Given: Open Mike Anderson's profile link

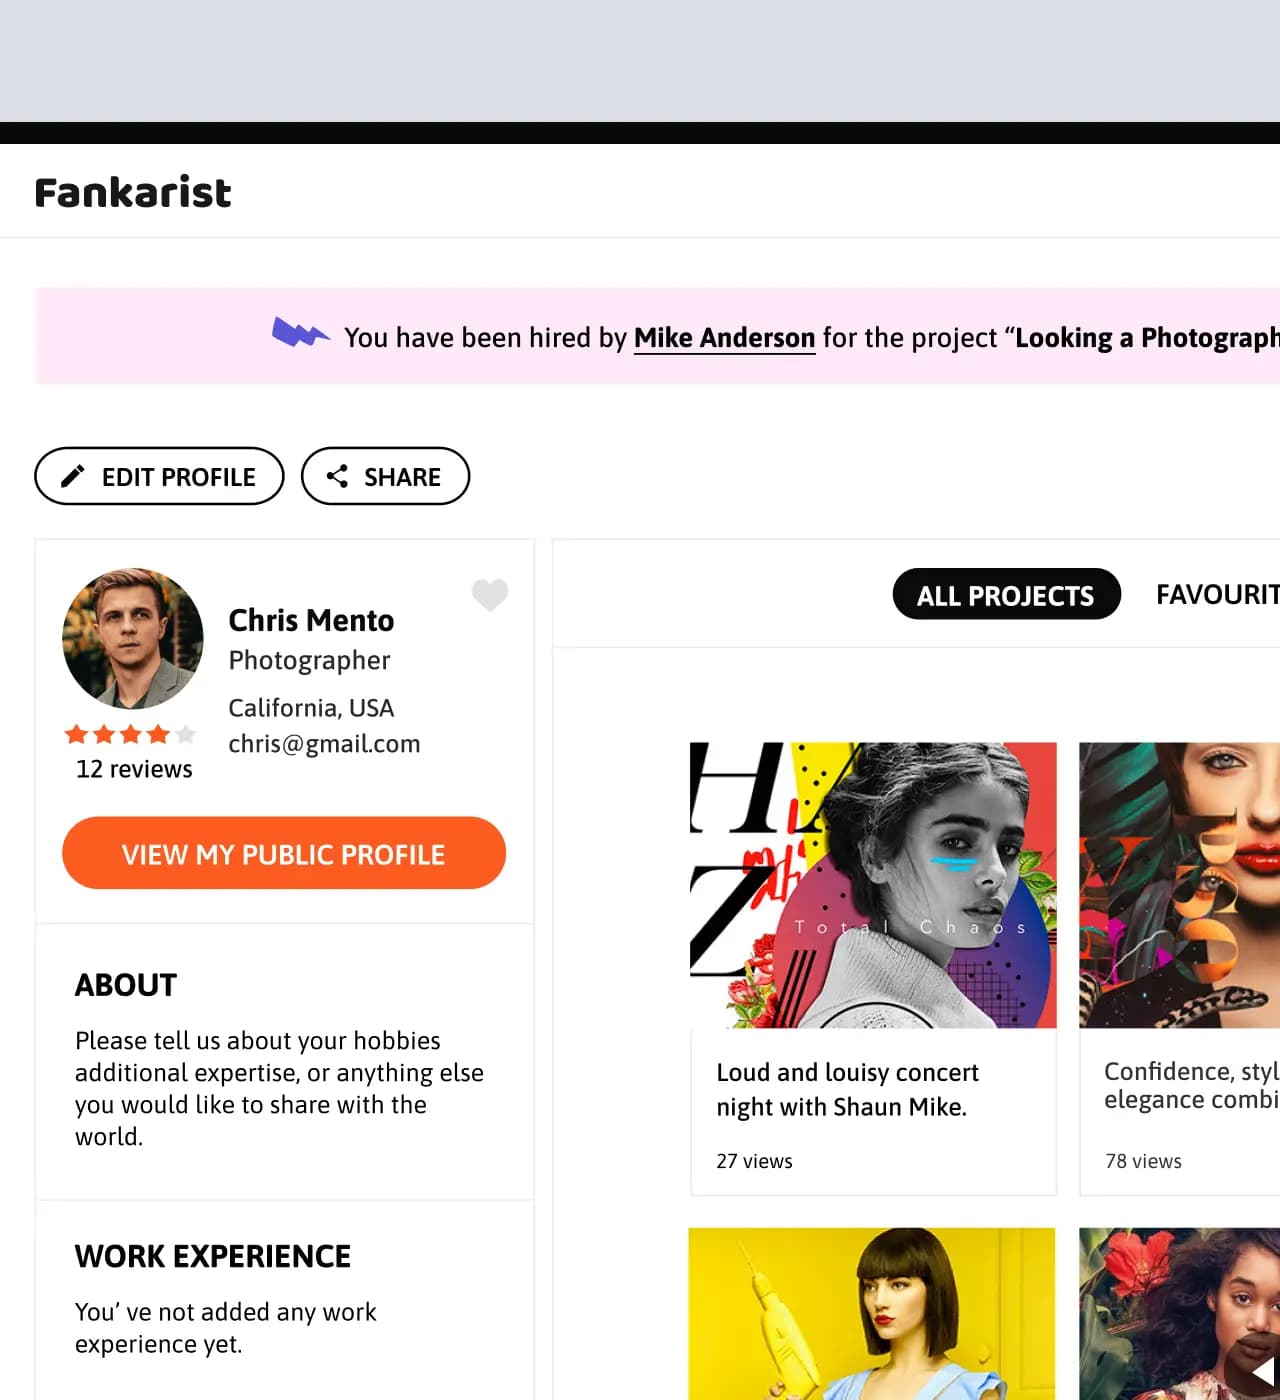Looking at the screenshot, I should pos(724,338).
